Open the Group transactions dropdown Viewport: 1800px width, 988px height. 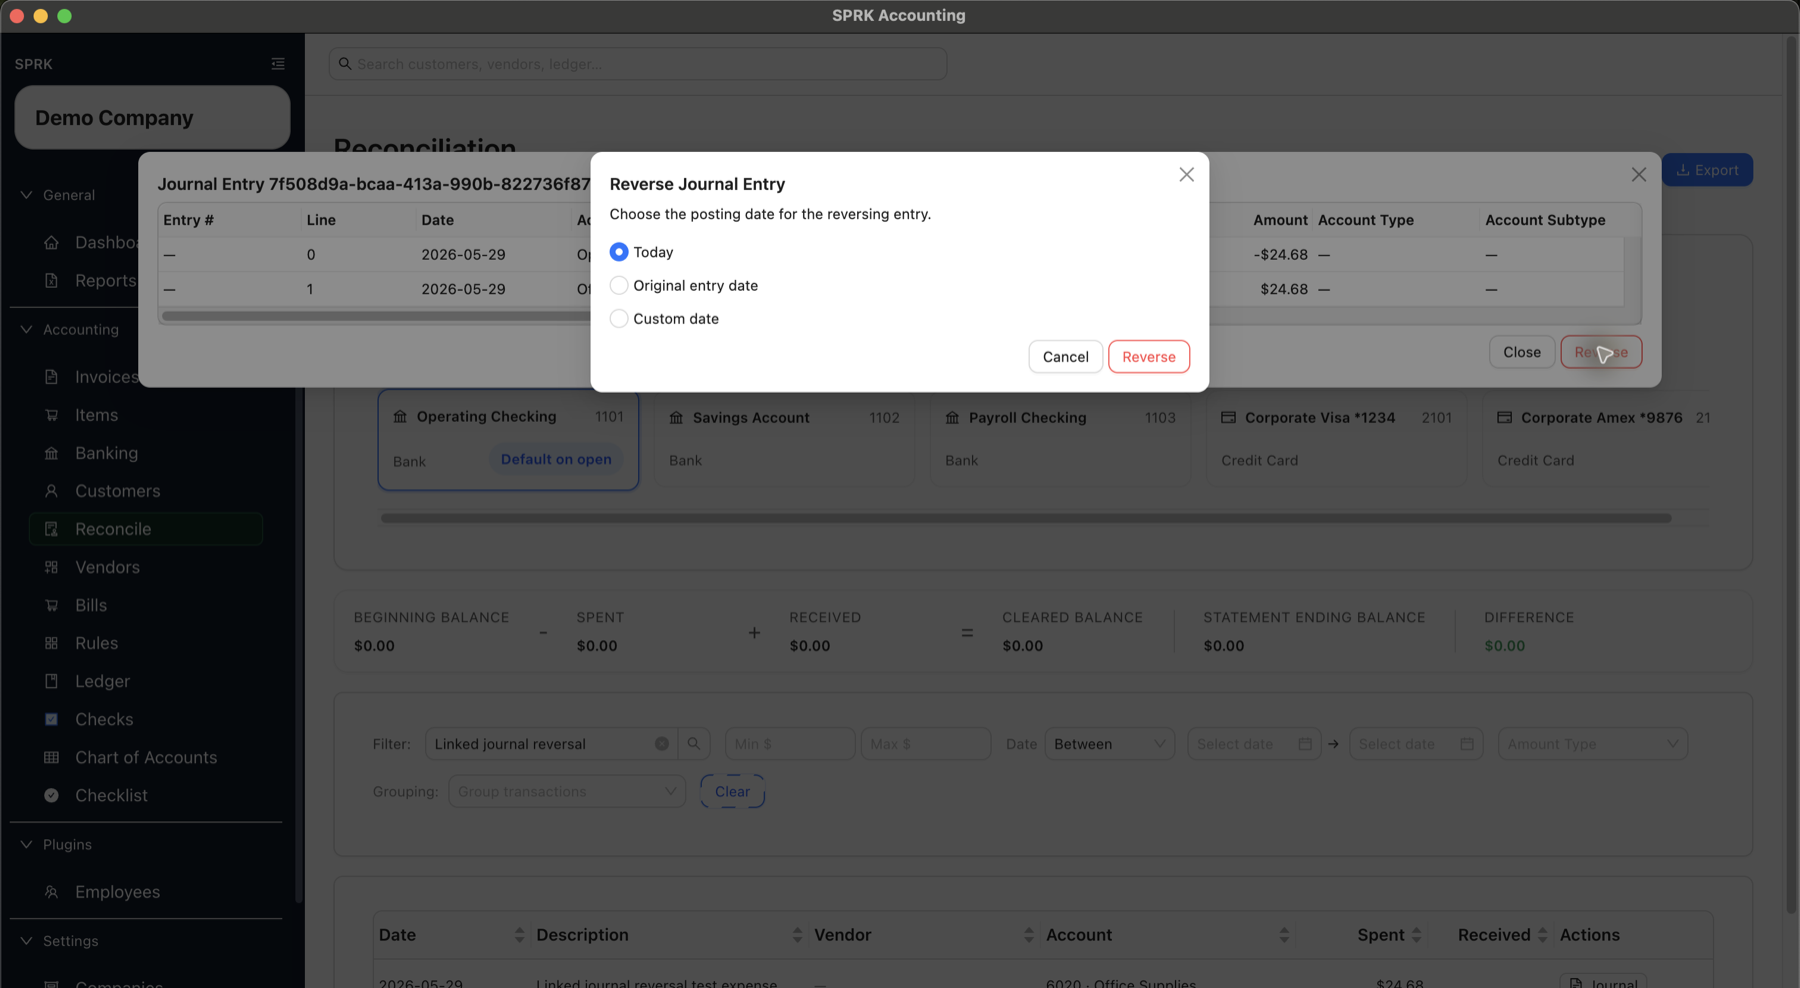click(567, 791)
